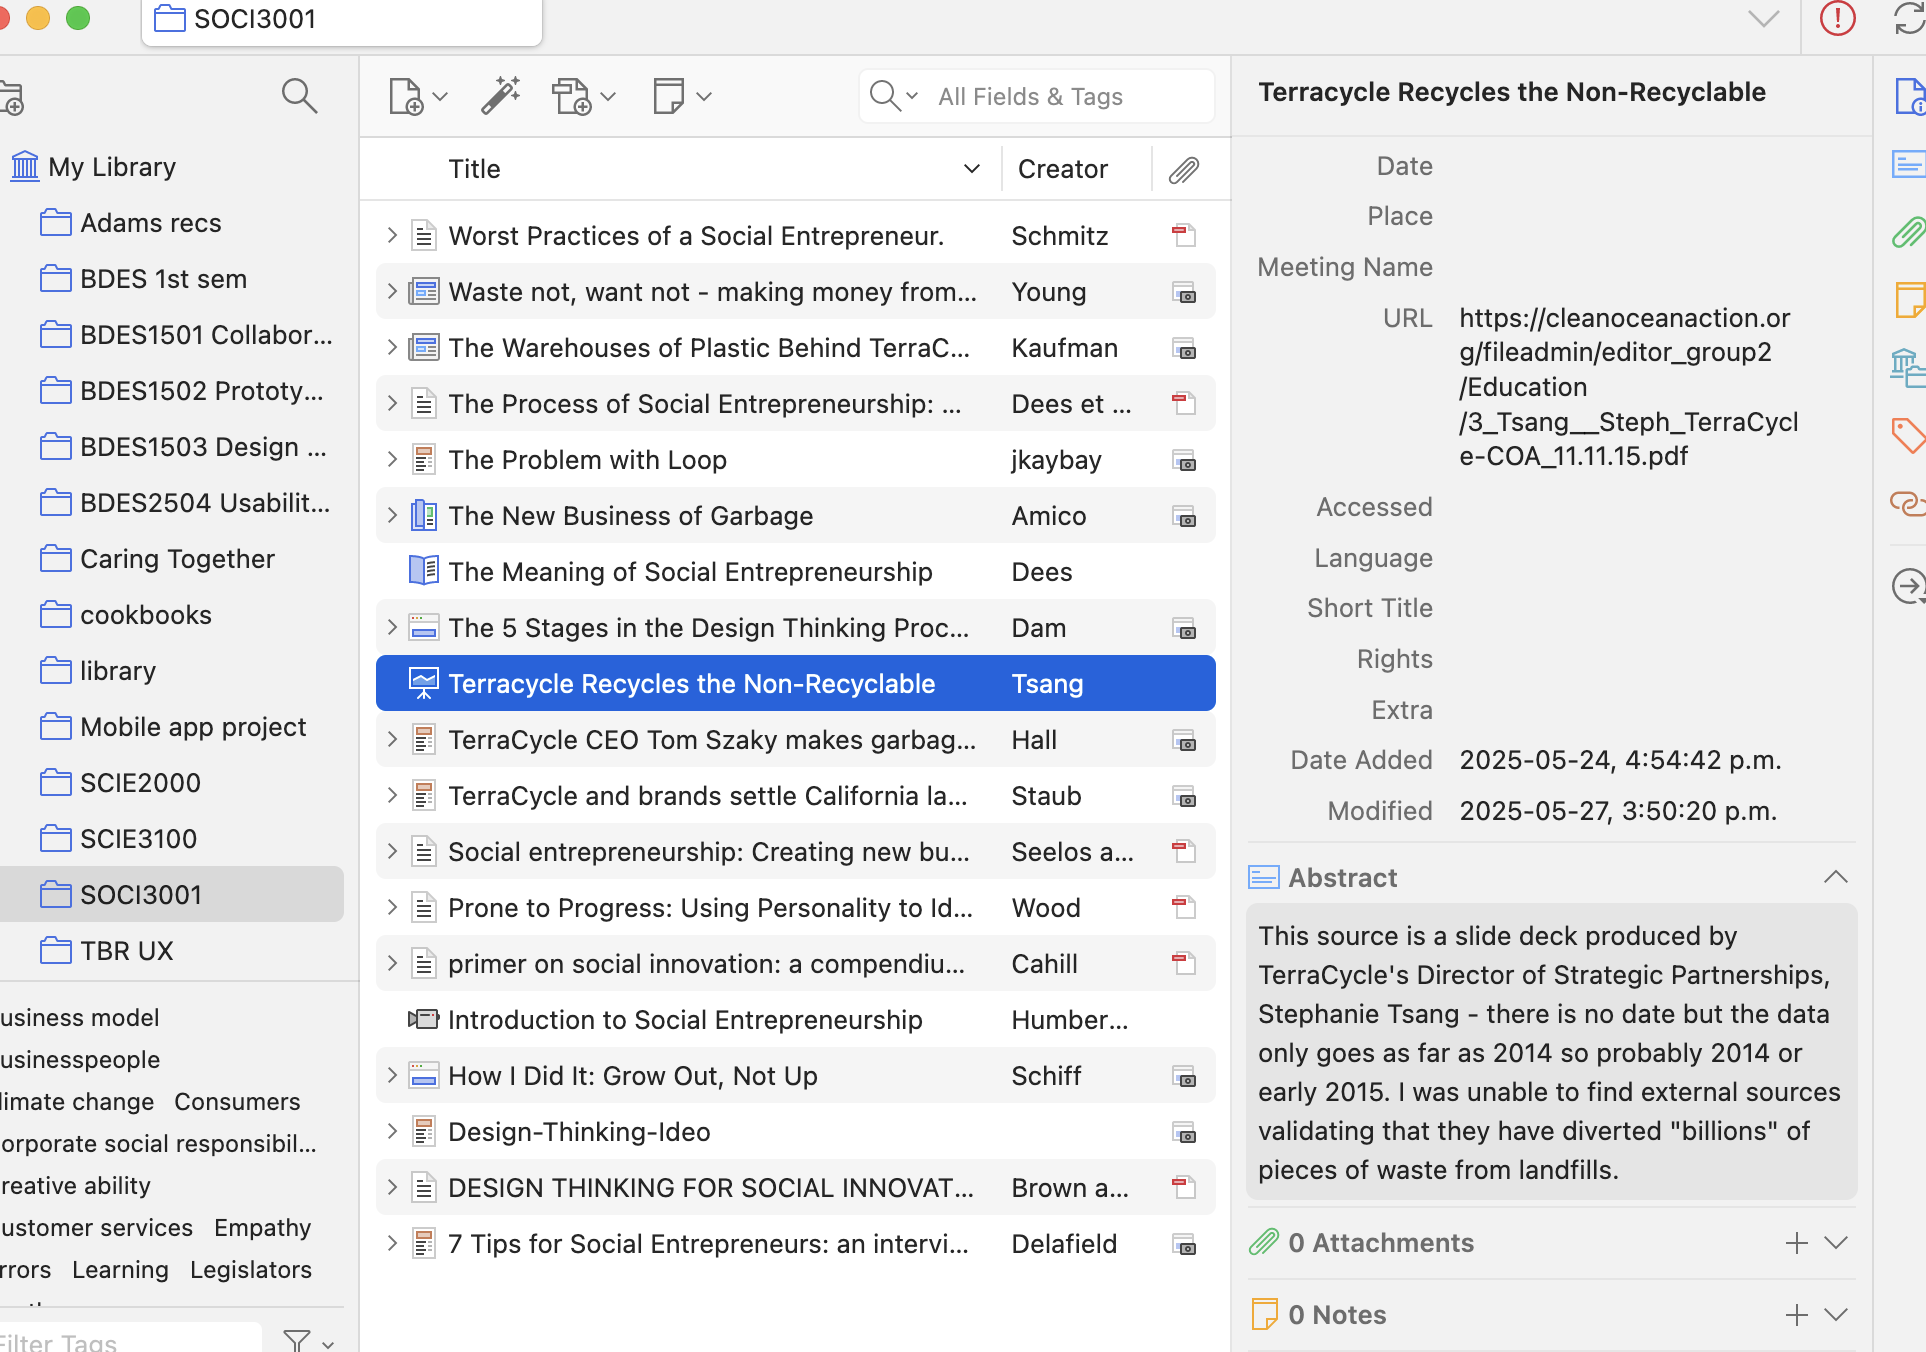Click the sync refresh icon in title bar
The height and width of the screenshot is (1352, 1926).
tap(1908, 19)
